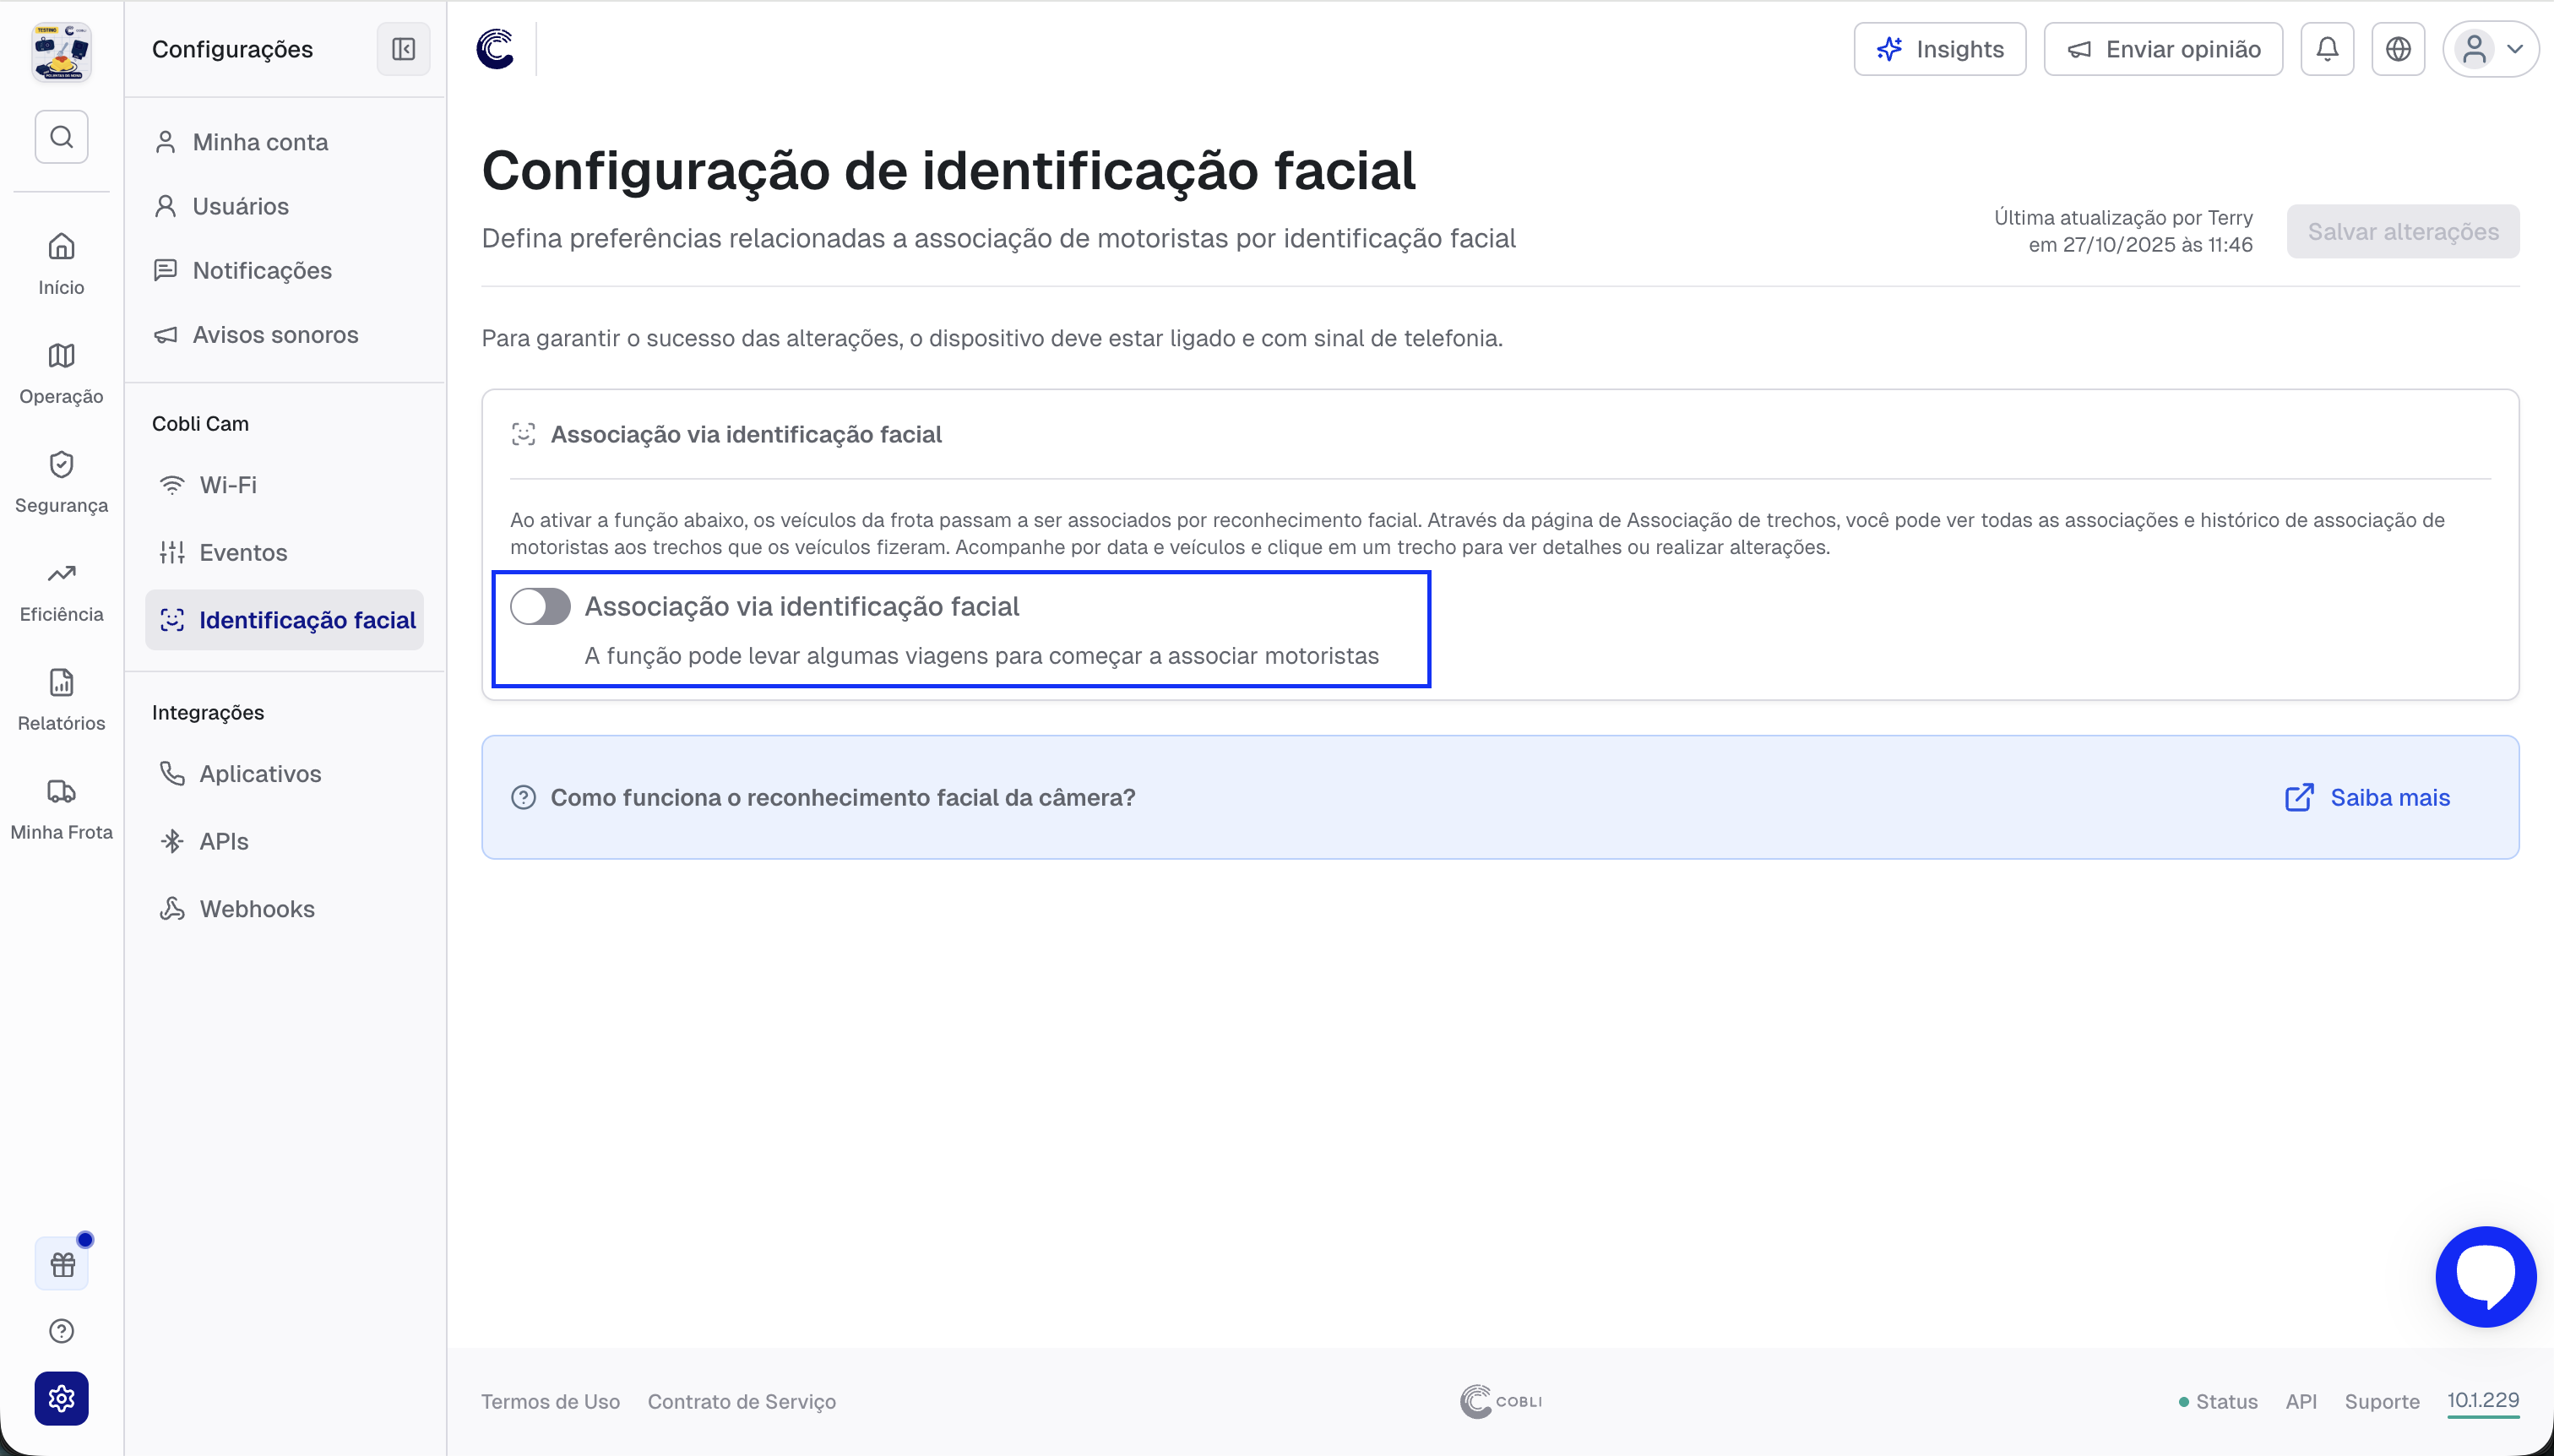The width and height of the screenshot is (2554, 1456).
Task: Click the Insights button
Action: point(1939,49)
